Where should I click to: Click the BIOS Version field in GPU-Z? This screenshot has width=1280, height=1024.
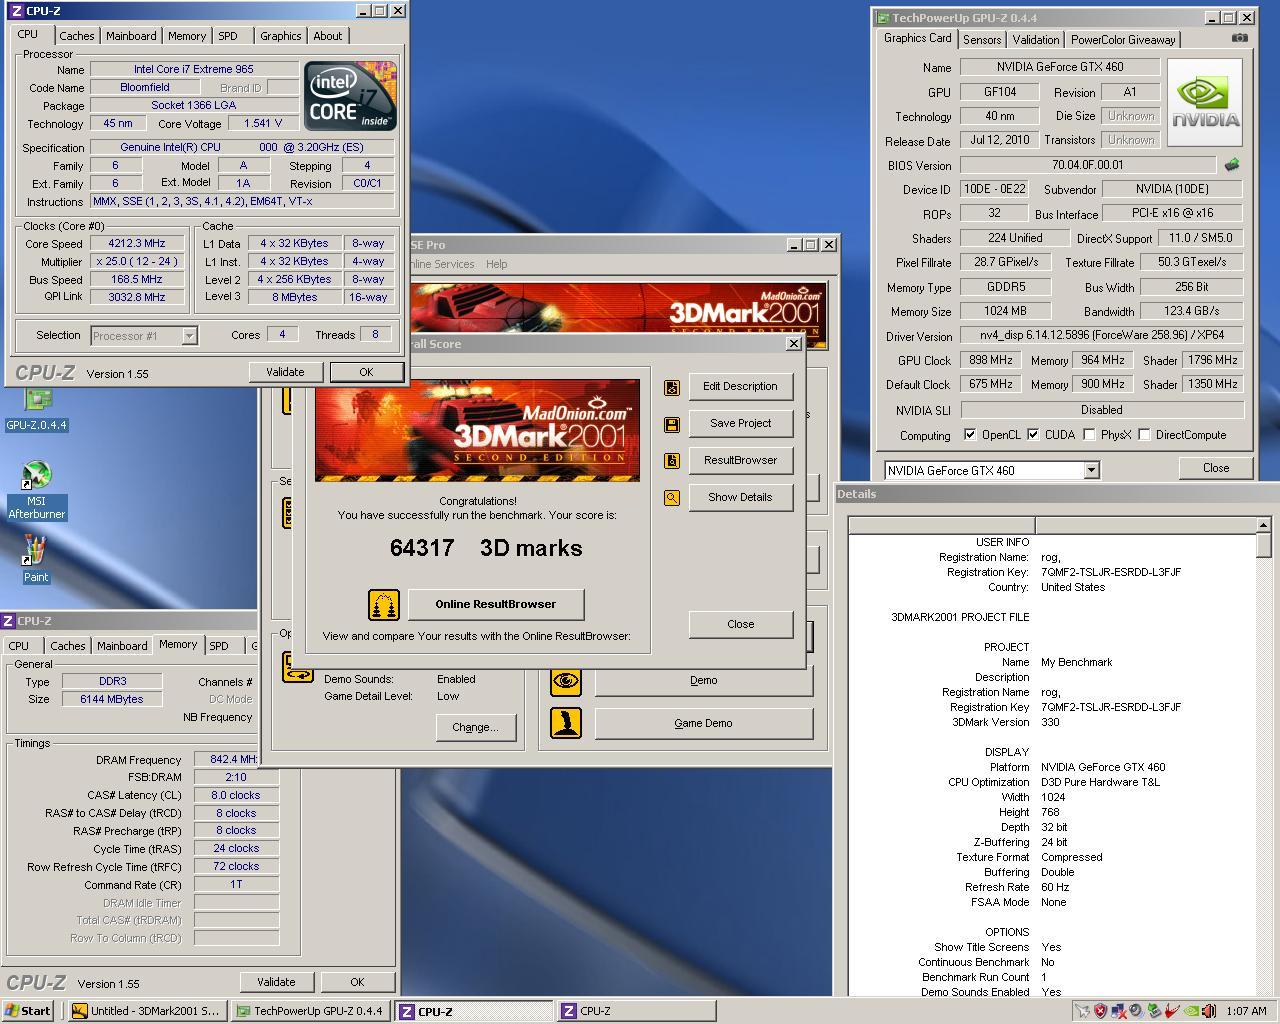pyautogui.click(x=1088, y=165)
